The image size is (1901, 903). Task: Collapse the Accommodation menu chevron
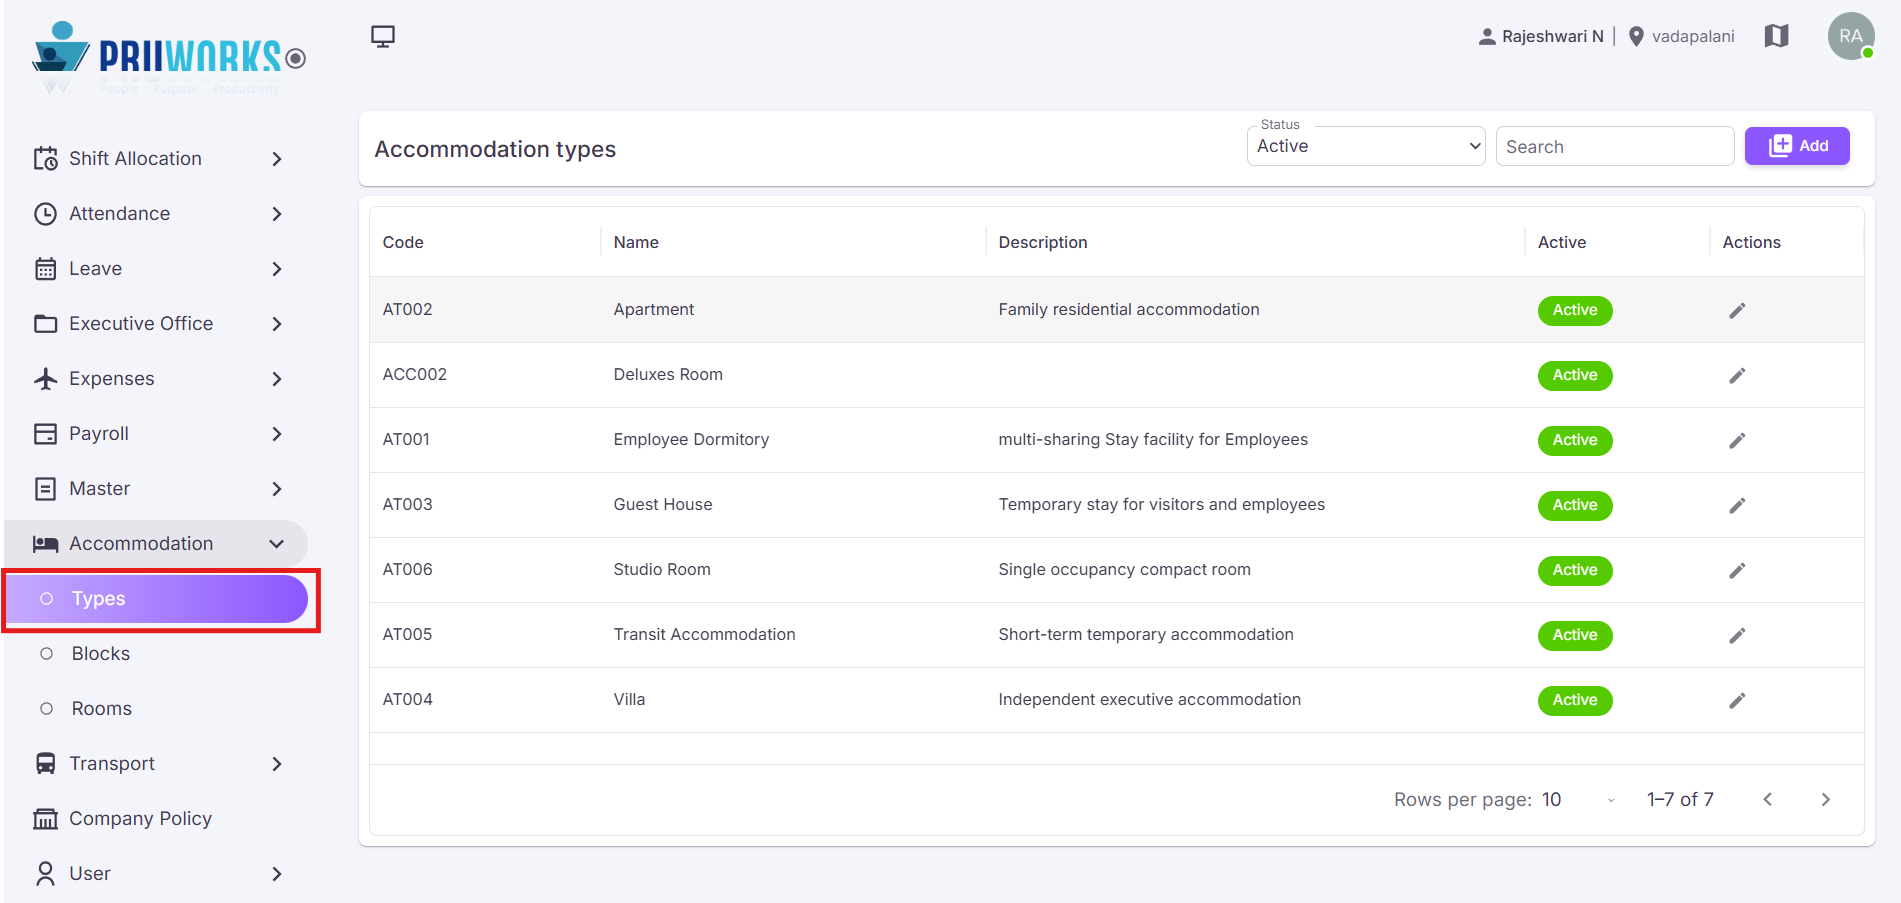(x=277, y=544)
